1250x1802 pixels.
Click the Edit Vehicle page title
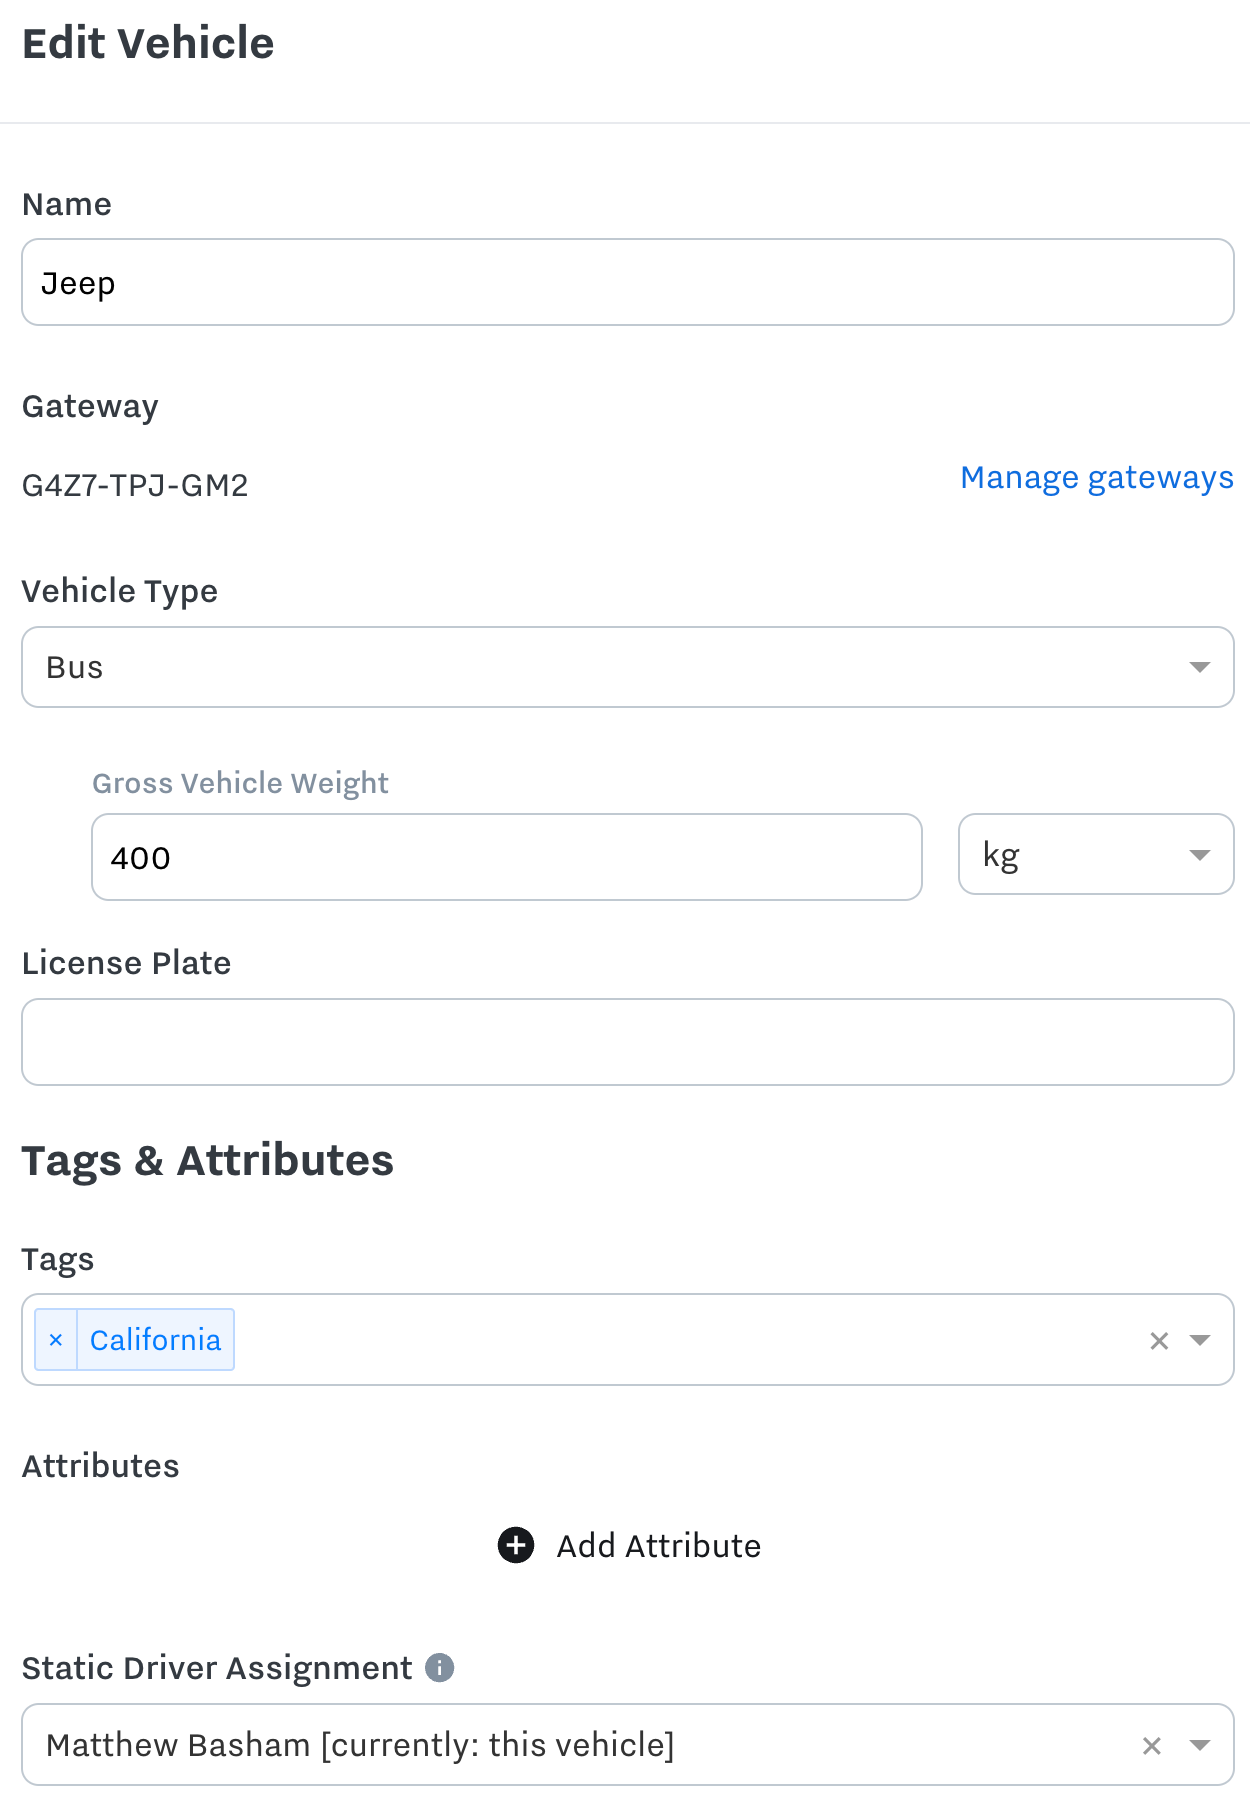point(148,43)
